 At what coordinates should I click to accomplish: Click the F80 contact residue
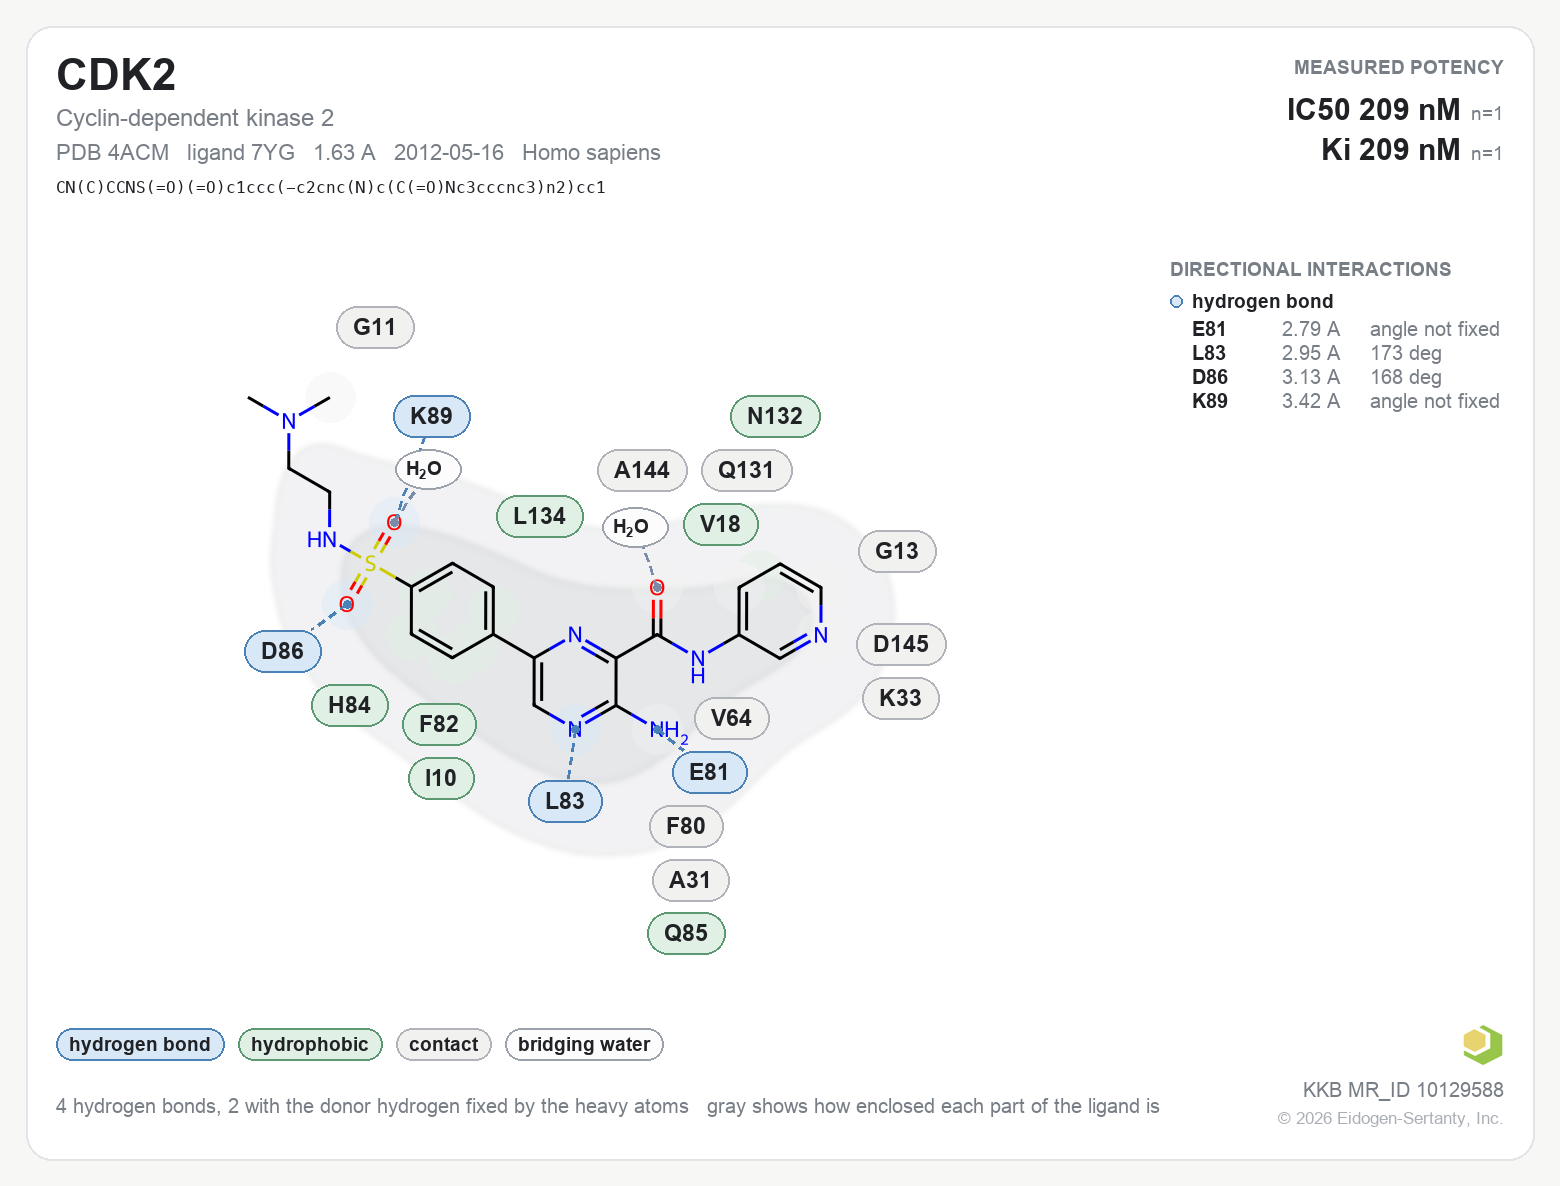coord(686,826)
